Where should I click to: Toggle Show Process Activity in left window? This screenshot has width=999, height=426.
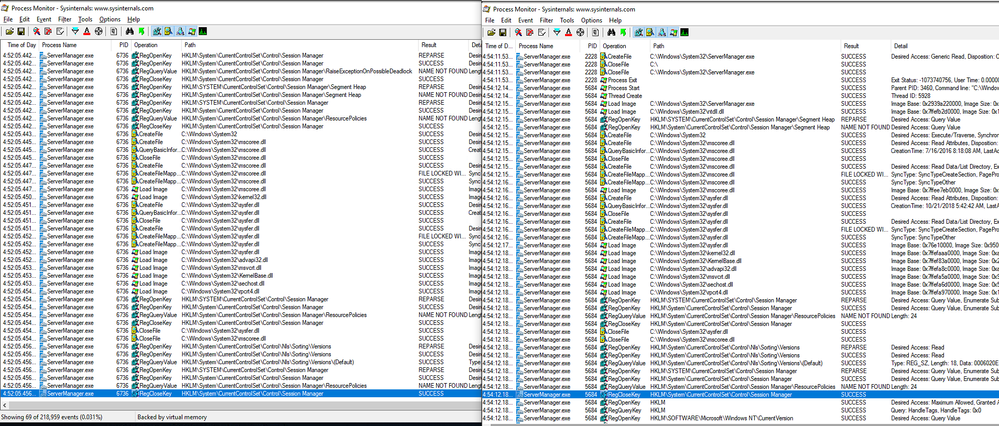[x=192, y=31]
